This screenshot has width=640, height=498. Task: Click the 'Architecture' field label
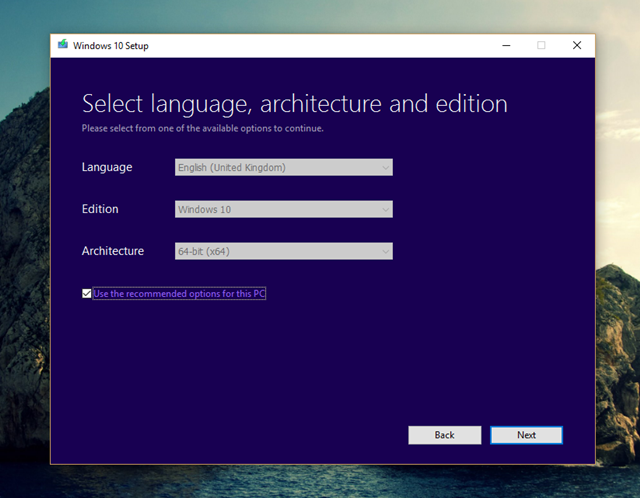click(112, 251)
